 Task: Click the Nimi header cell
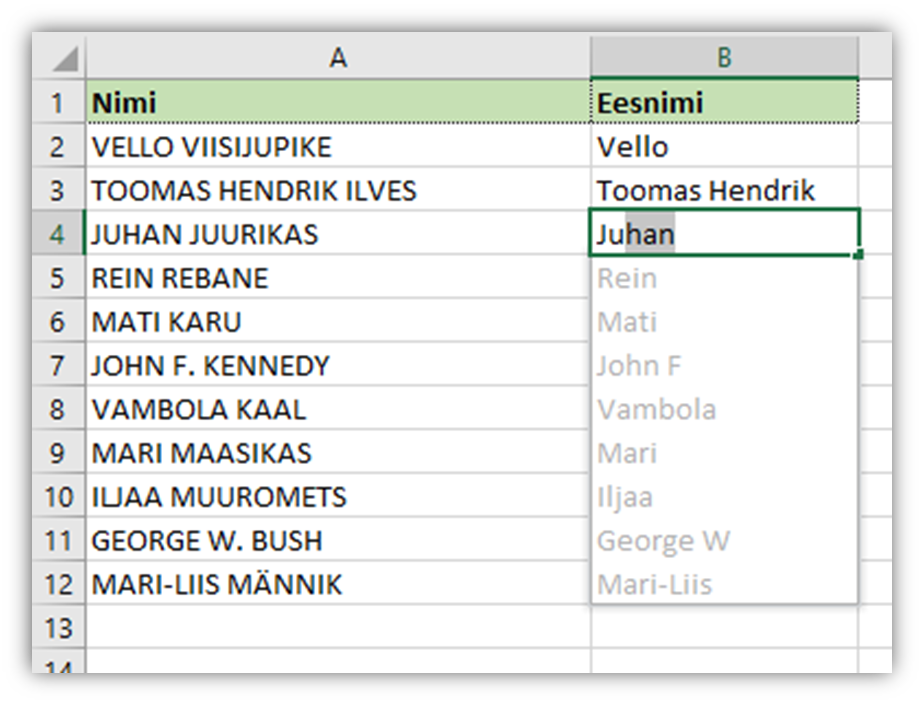pos(338,102)
